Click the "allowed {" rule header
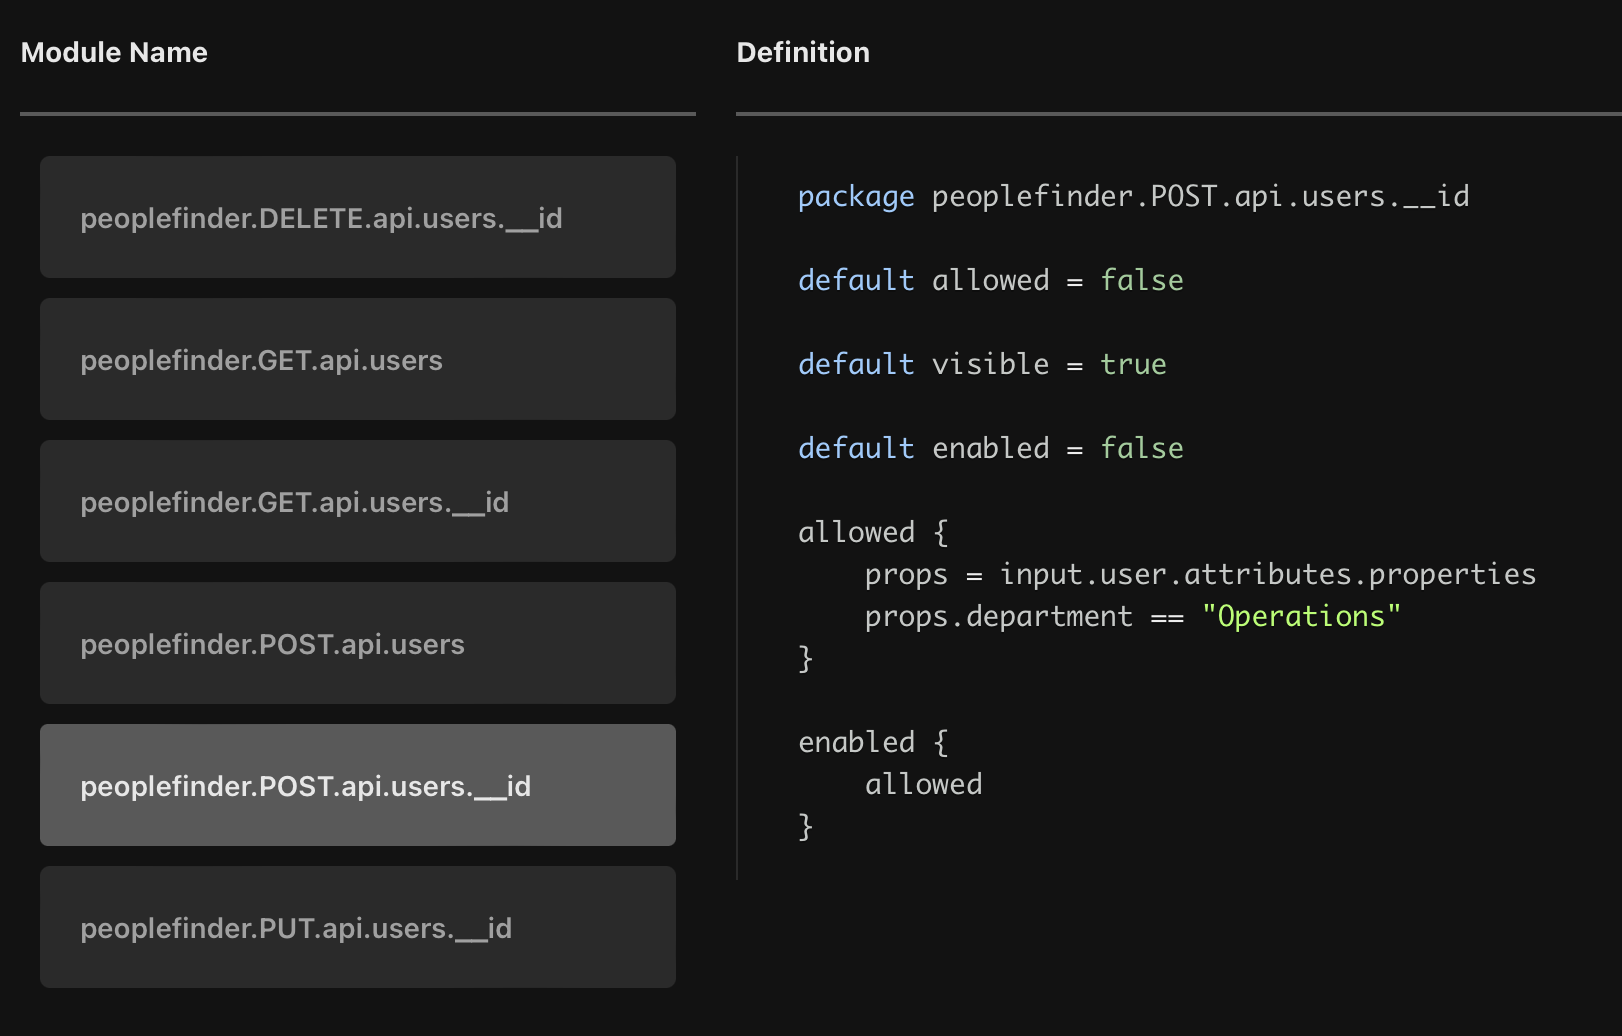The width and height of the screenshot is (1622, 1036). pyautogui.click(x=872, y=533)
